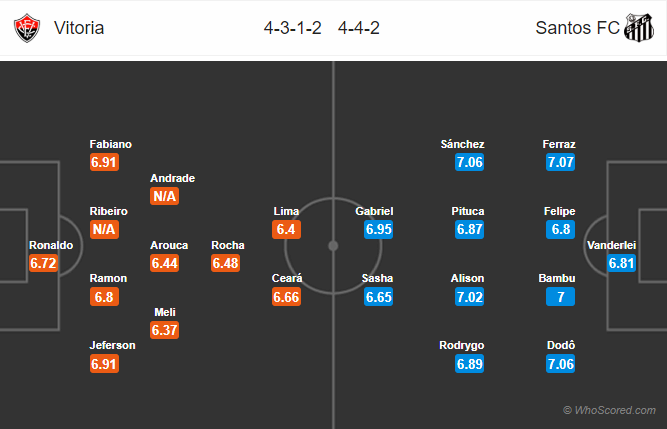
Task: Click the WhoScored.com copyright watermark
Action: click(x=612, y=410)
